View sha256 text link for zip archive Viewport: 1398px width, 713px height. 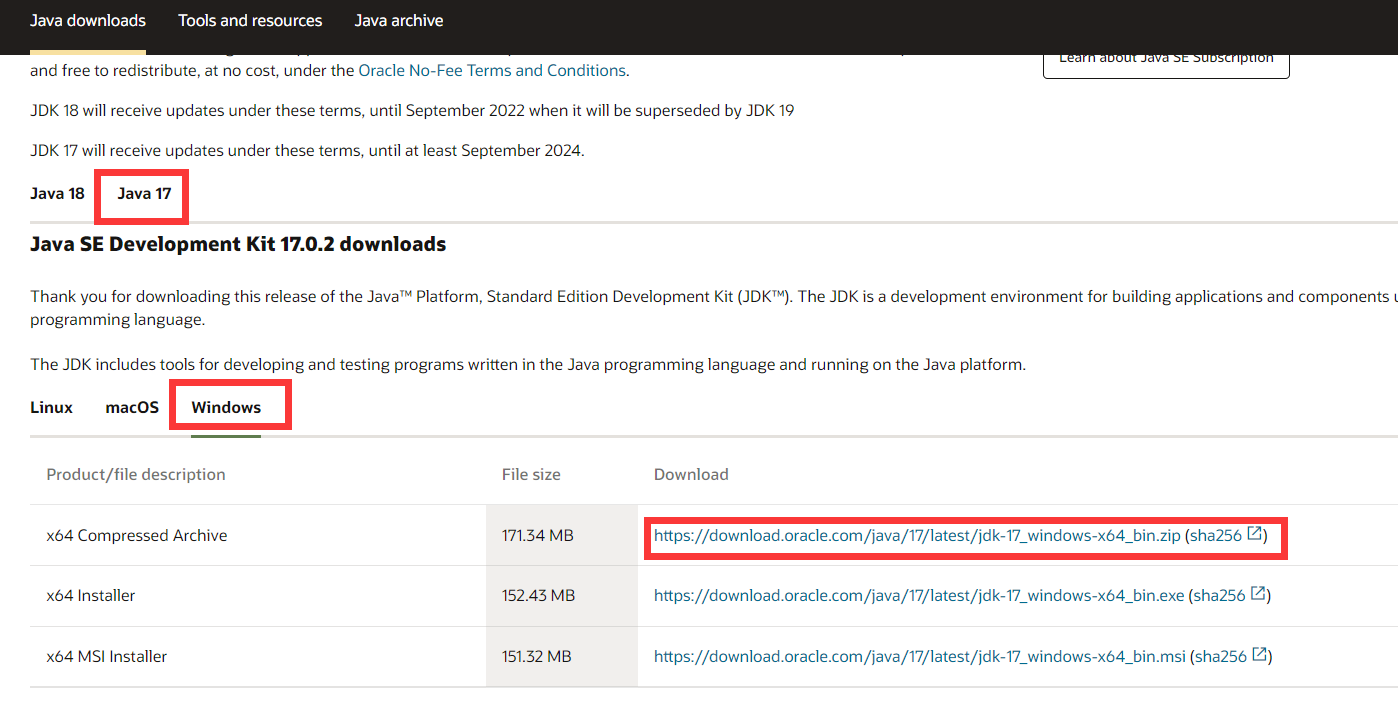[x=1215, y=536]
